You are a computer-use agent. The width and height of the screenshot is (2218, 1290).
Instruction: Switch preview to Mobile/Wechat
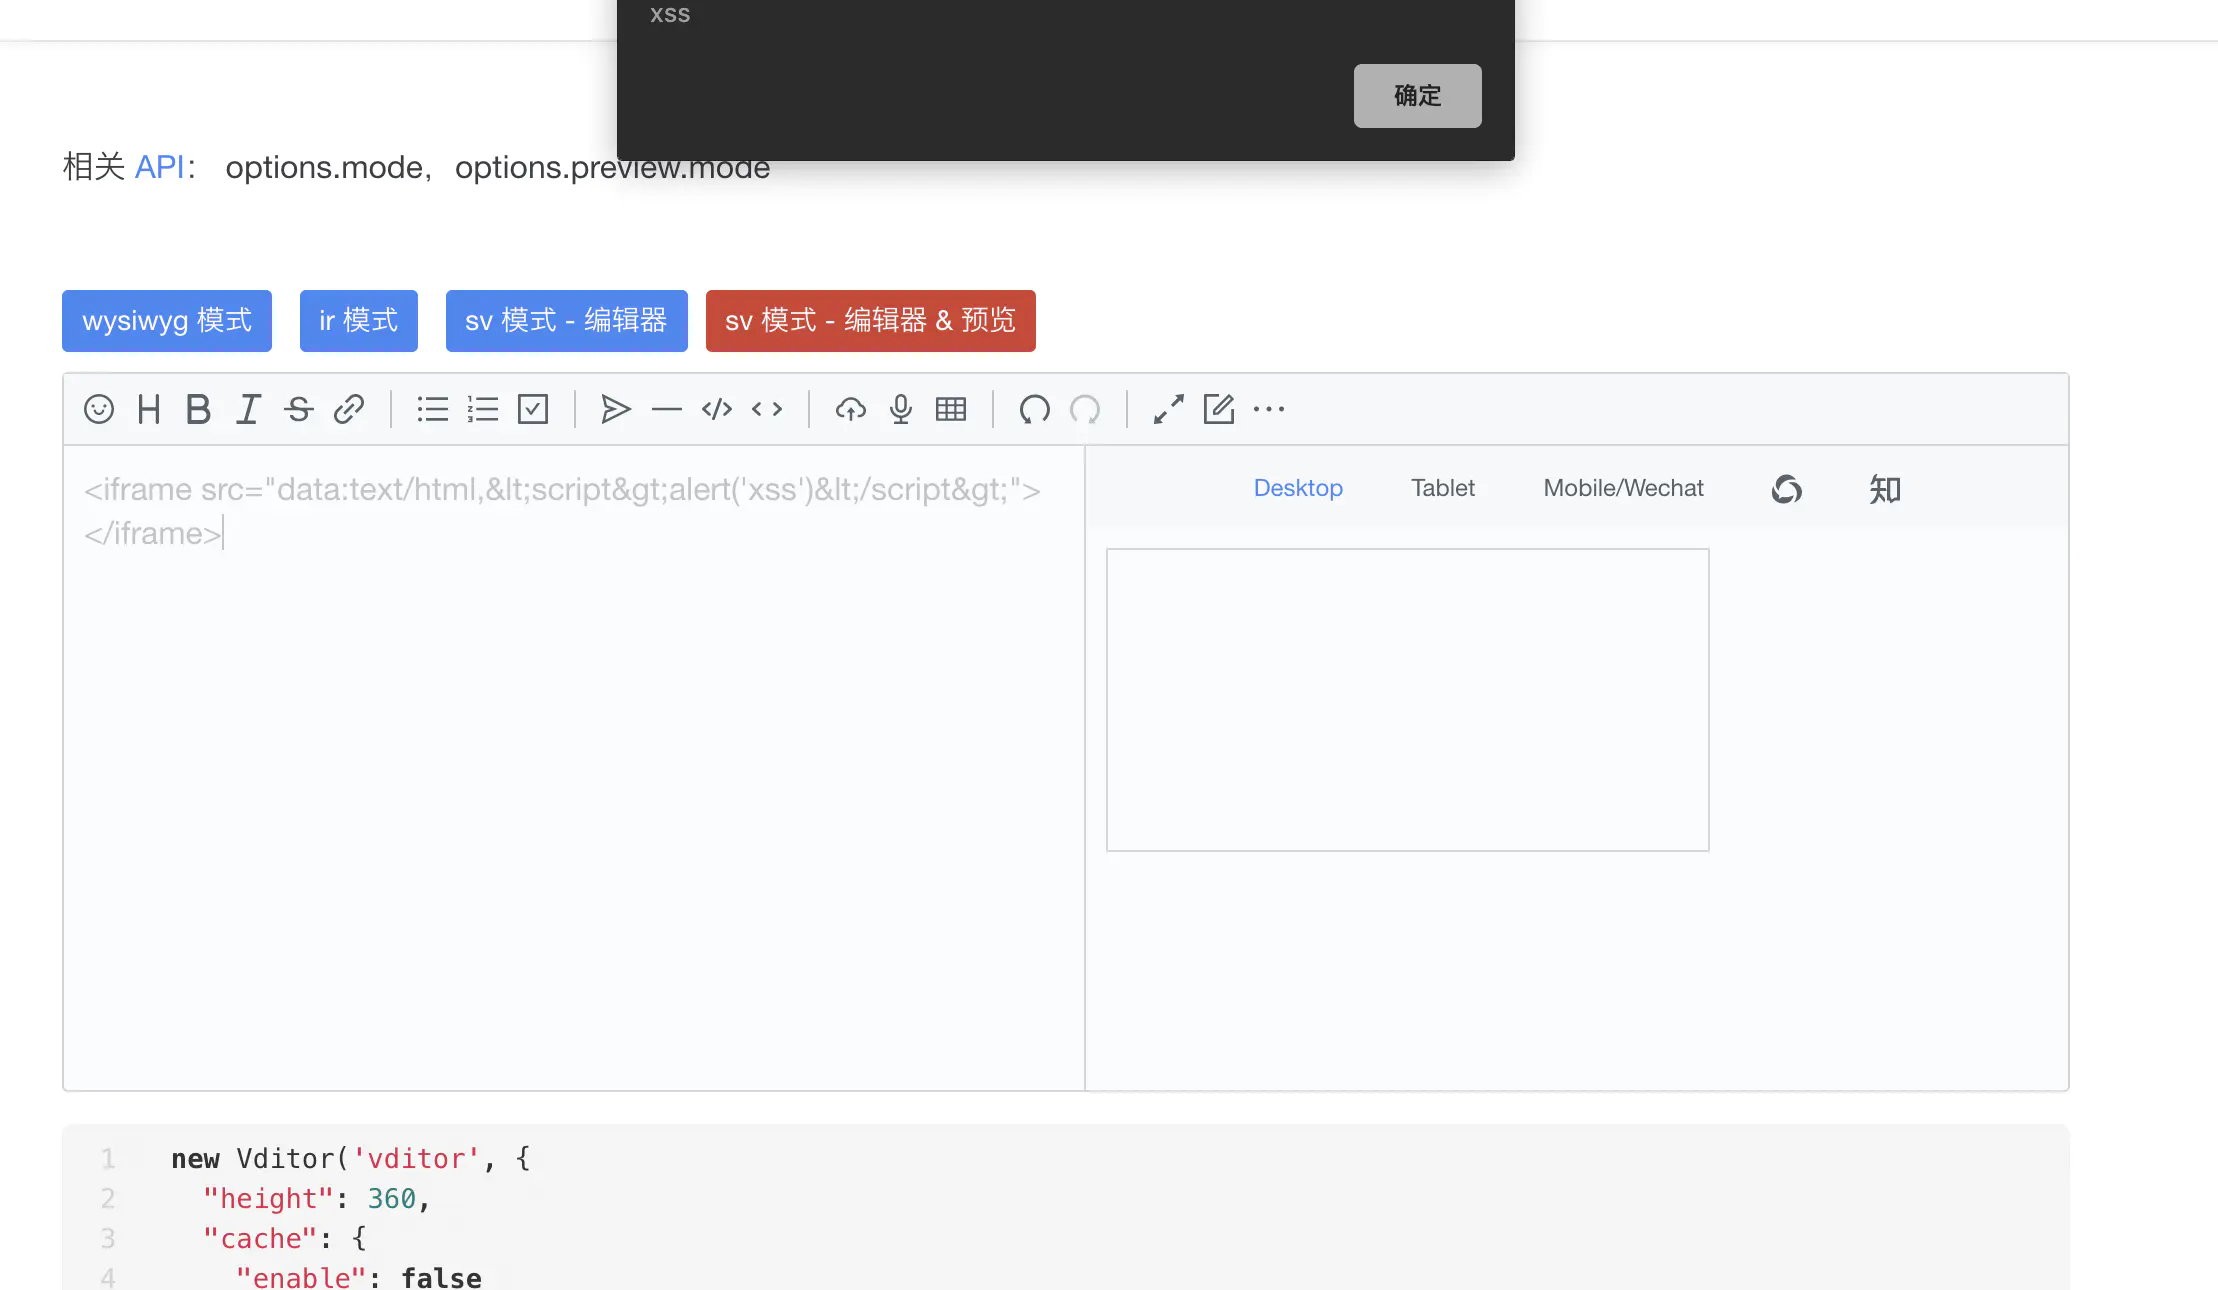[x=1623, y=488]
